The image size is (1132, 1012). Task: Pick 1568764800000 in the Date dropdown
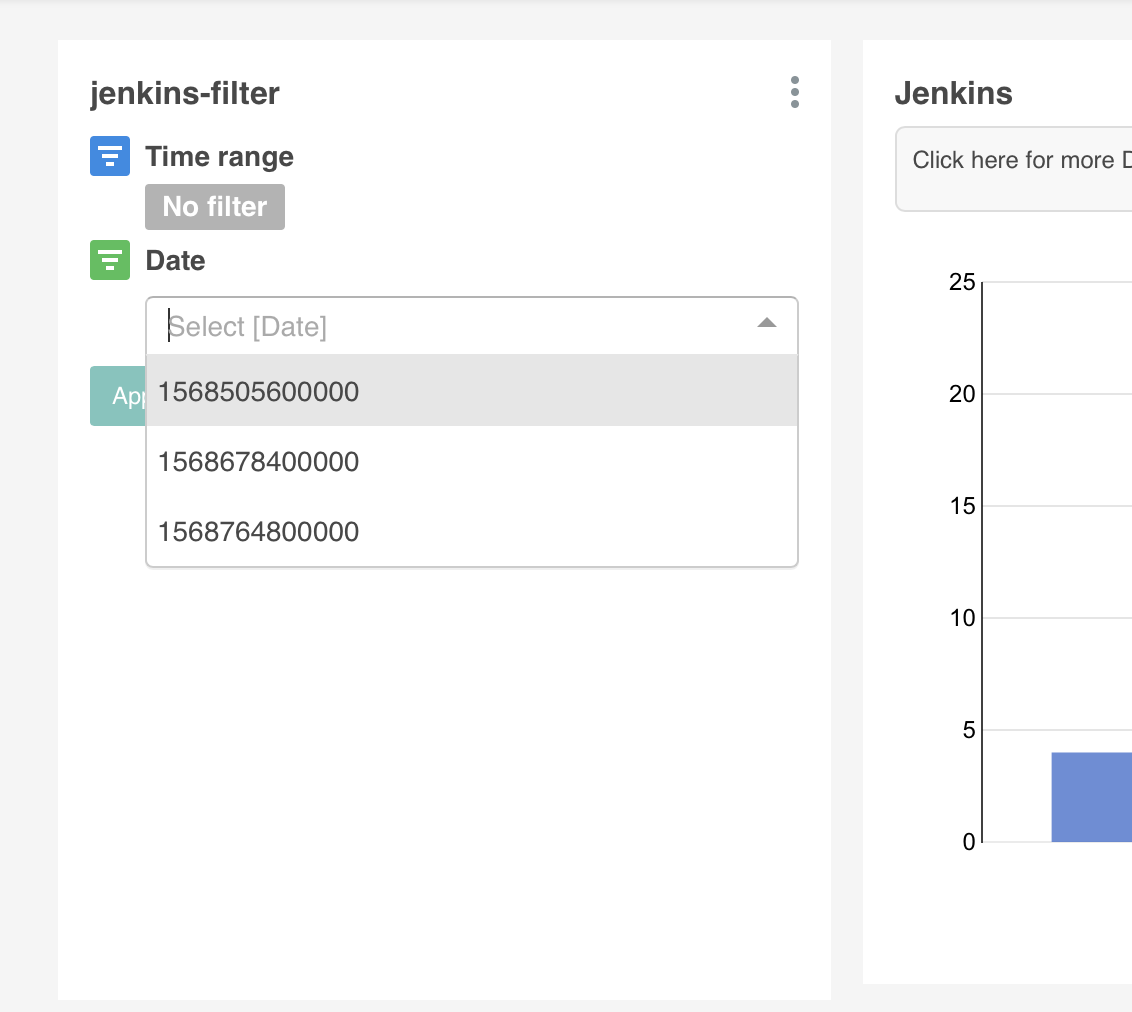[x=258, y=531]
